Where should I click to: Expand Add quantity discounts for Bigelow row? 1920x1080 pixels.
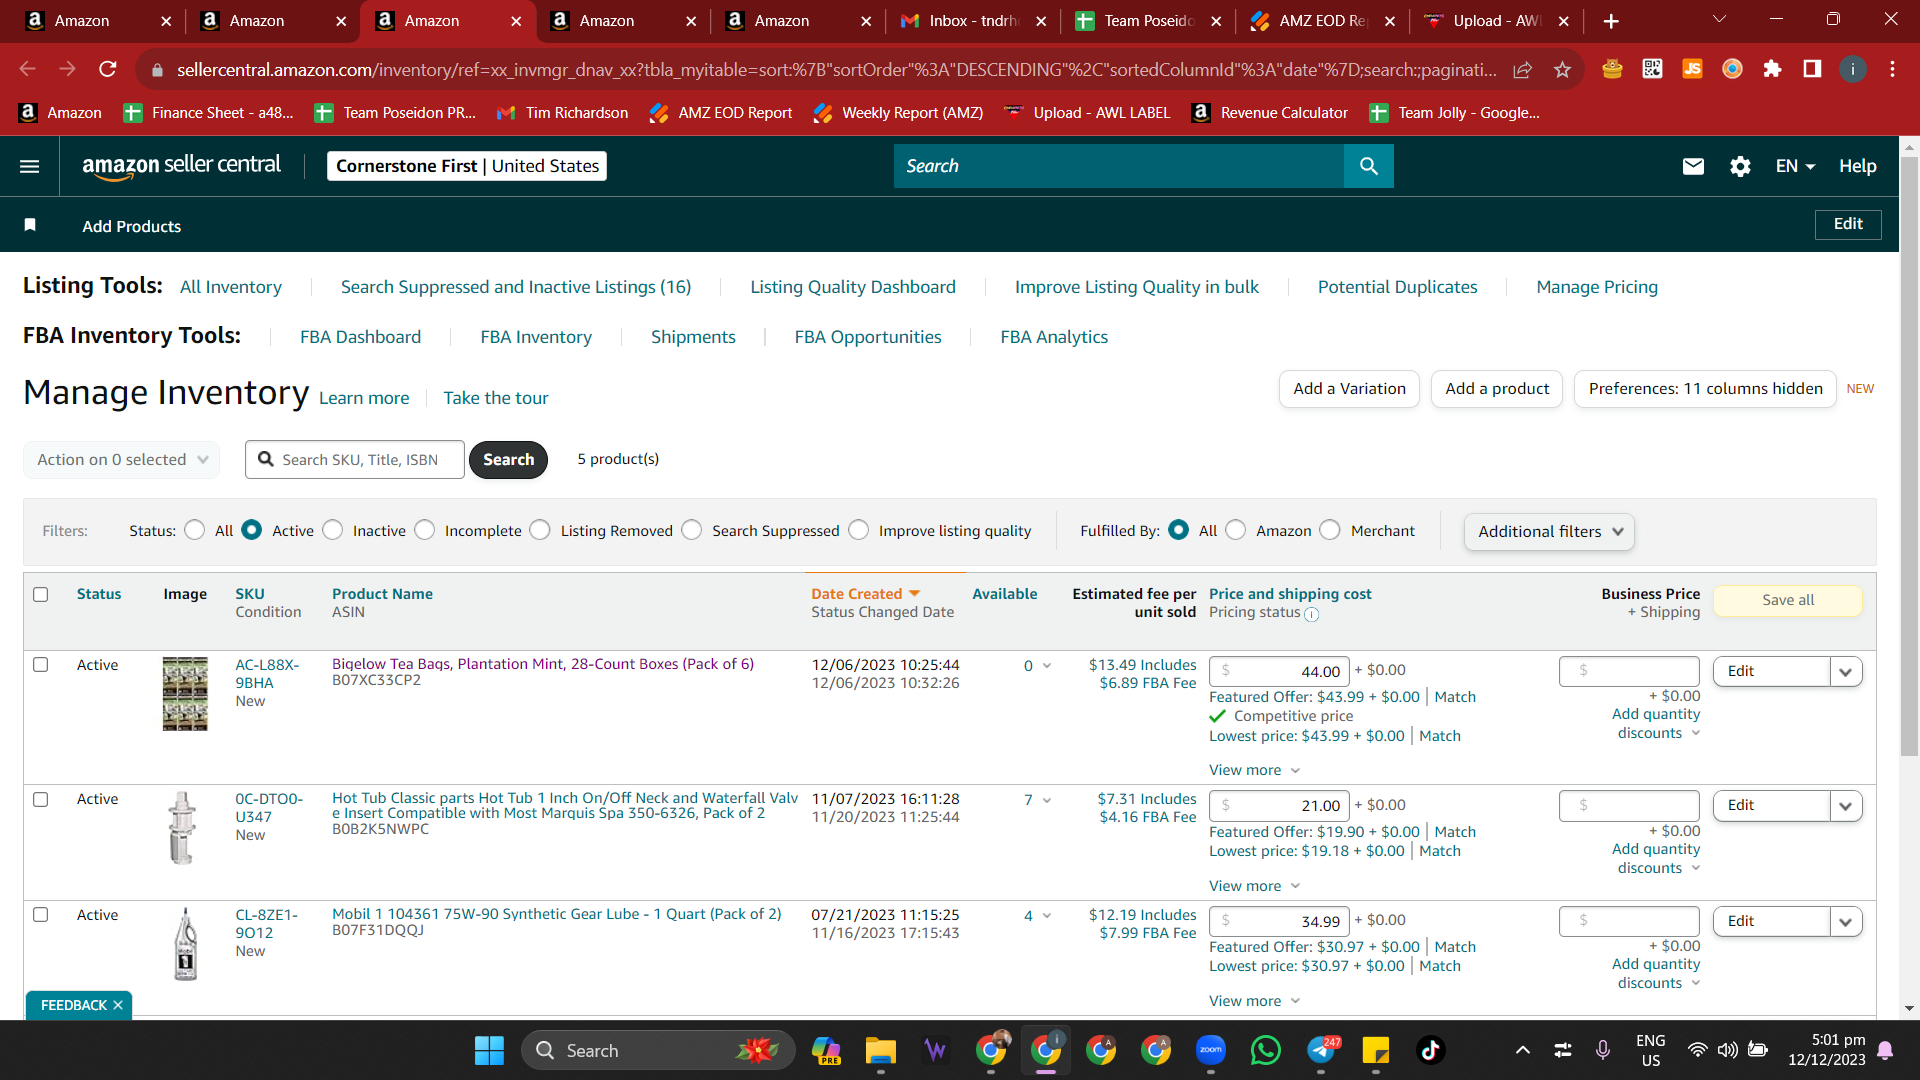[1656, 723]
